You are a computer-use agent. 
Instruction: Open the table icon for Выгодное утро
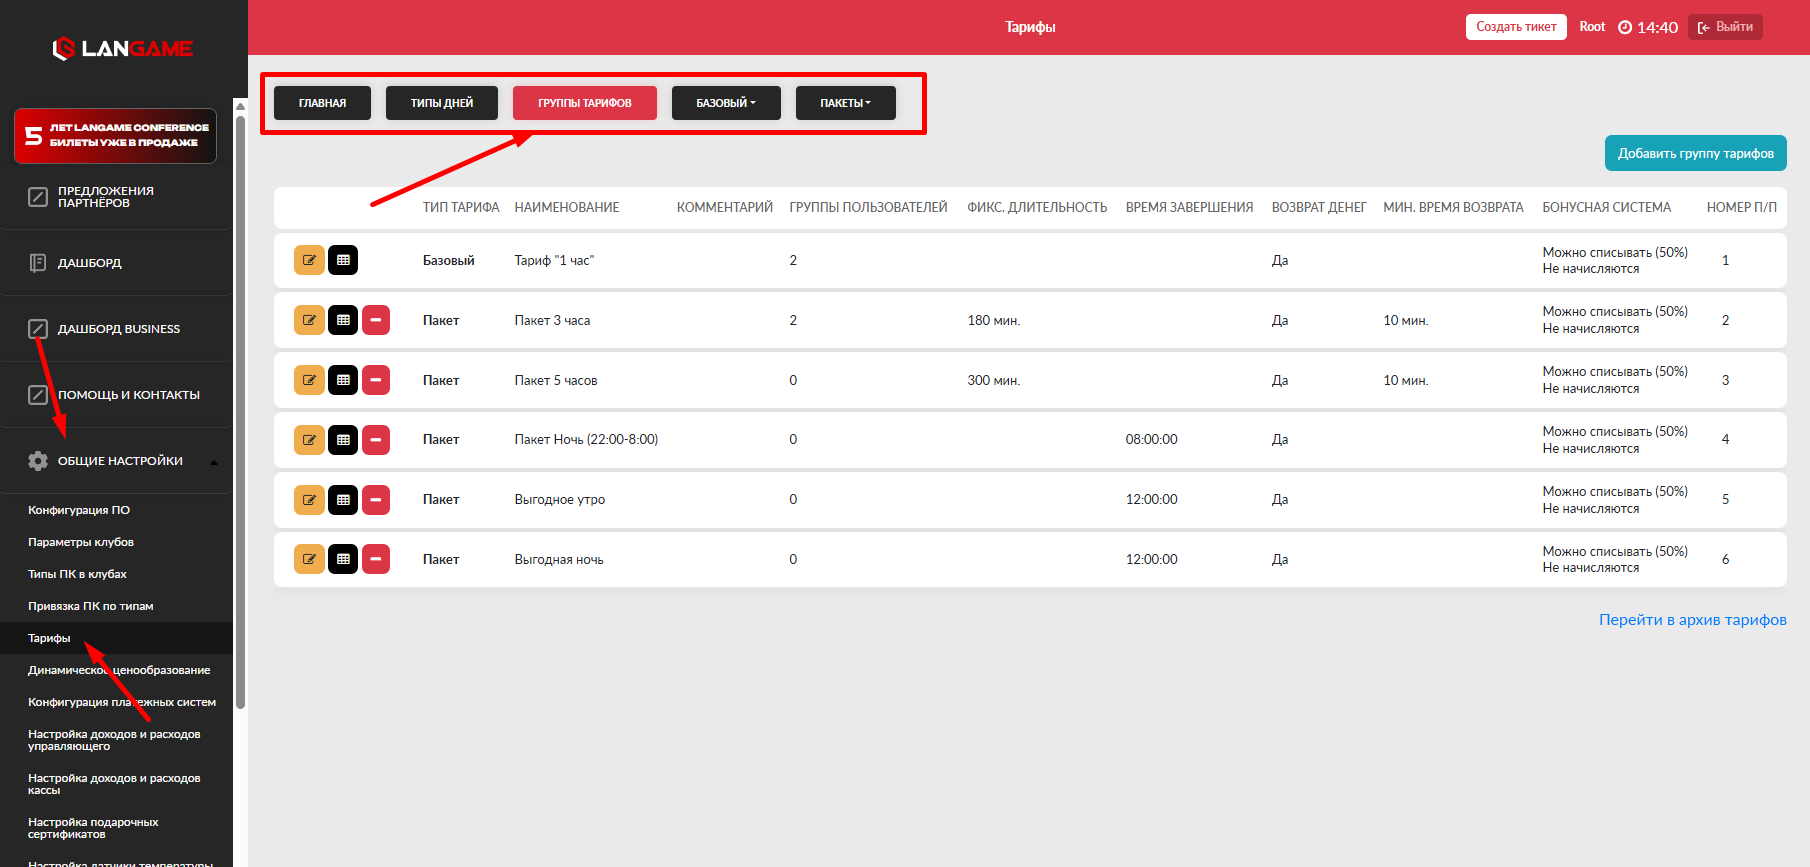(343, 499)
